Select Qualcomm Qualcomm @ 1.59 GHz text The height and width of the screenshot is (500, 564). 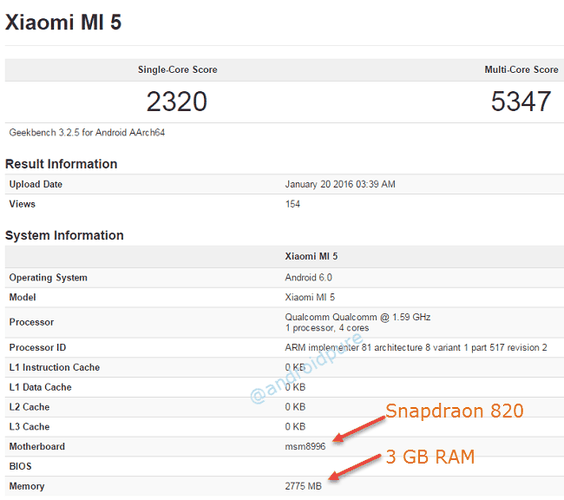(x=358, y=317)
